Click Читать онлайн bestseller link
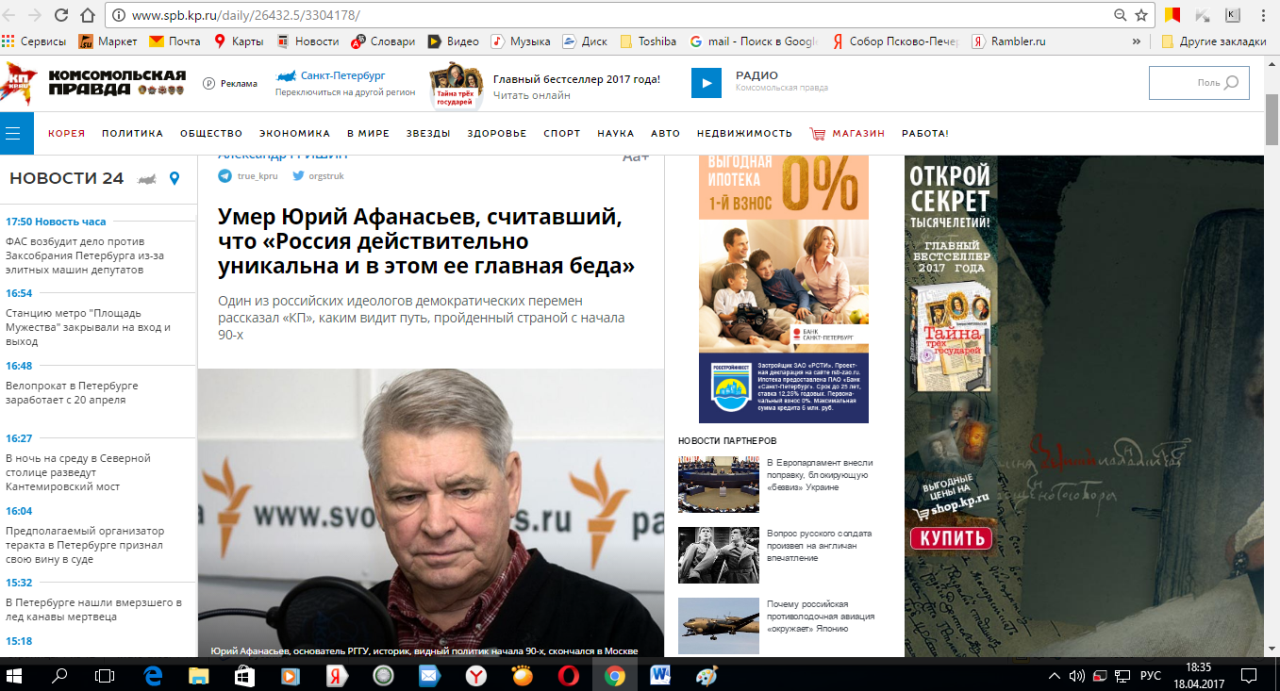1280x691 pixels. point(532,95)
